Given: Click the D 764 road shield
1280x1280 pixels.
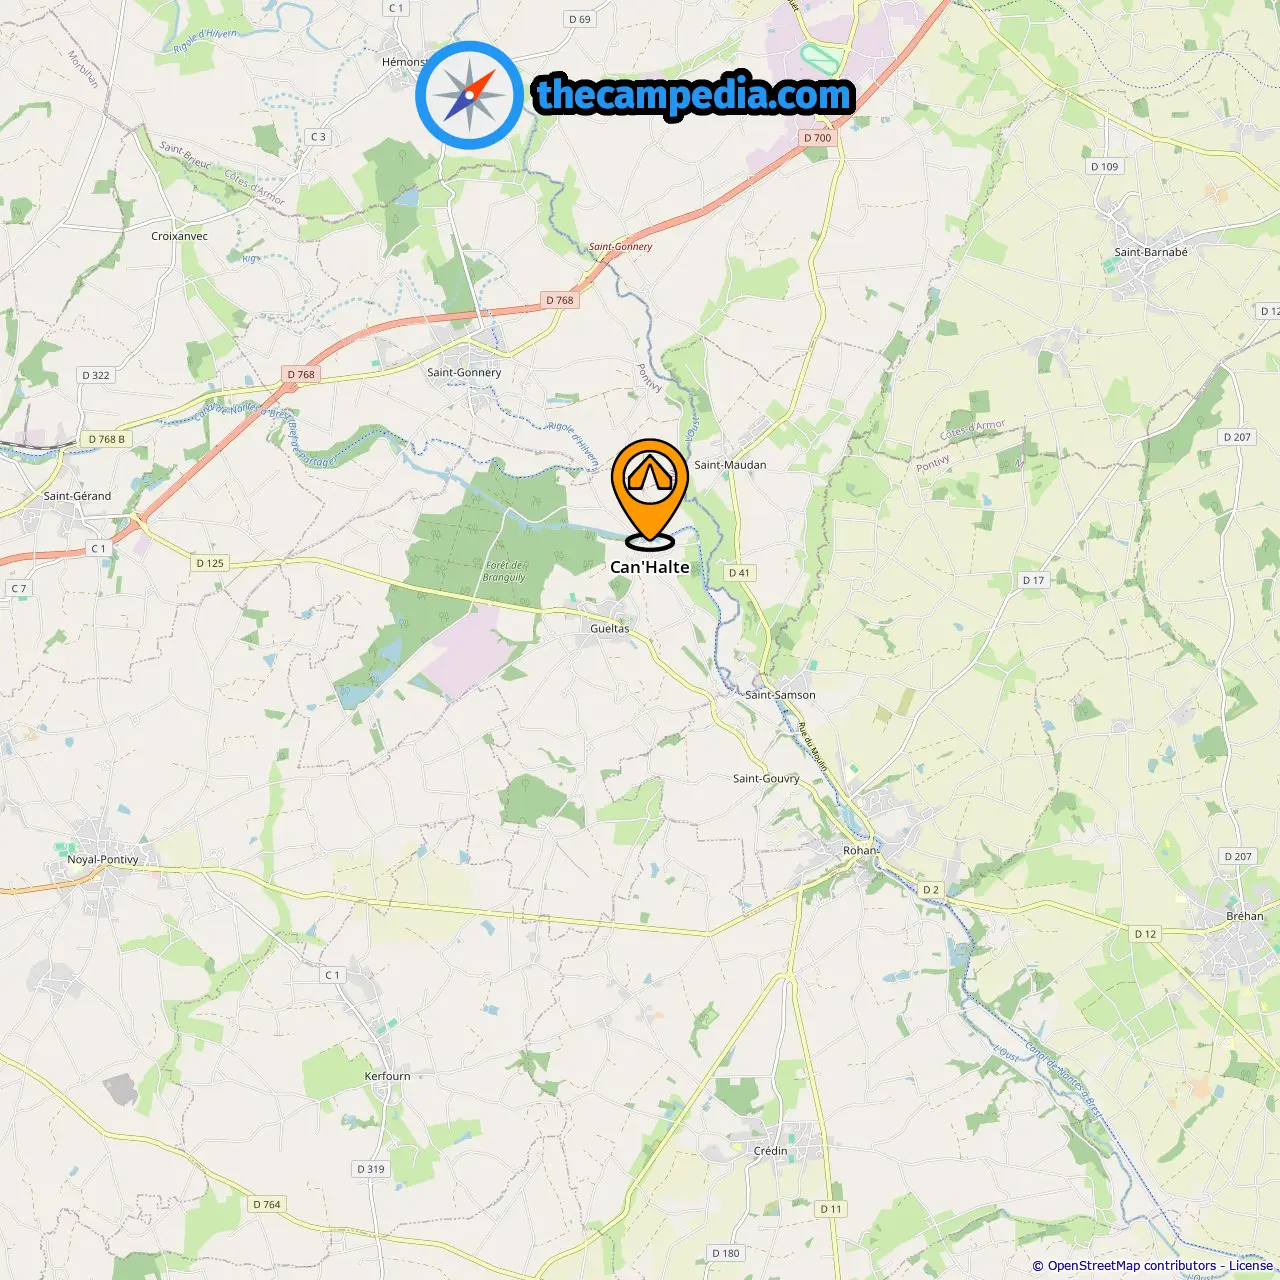Looking at the screenshot, I should pos(266,1204).
